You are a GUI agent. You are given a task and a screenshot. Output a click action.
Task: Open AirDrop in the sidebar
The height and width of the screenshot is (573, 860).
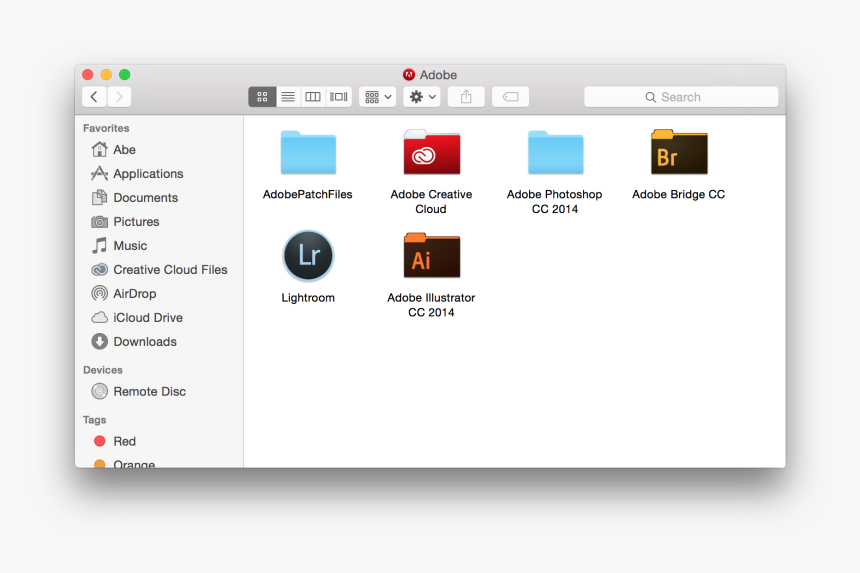[x=159, y=293]
